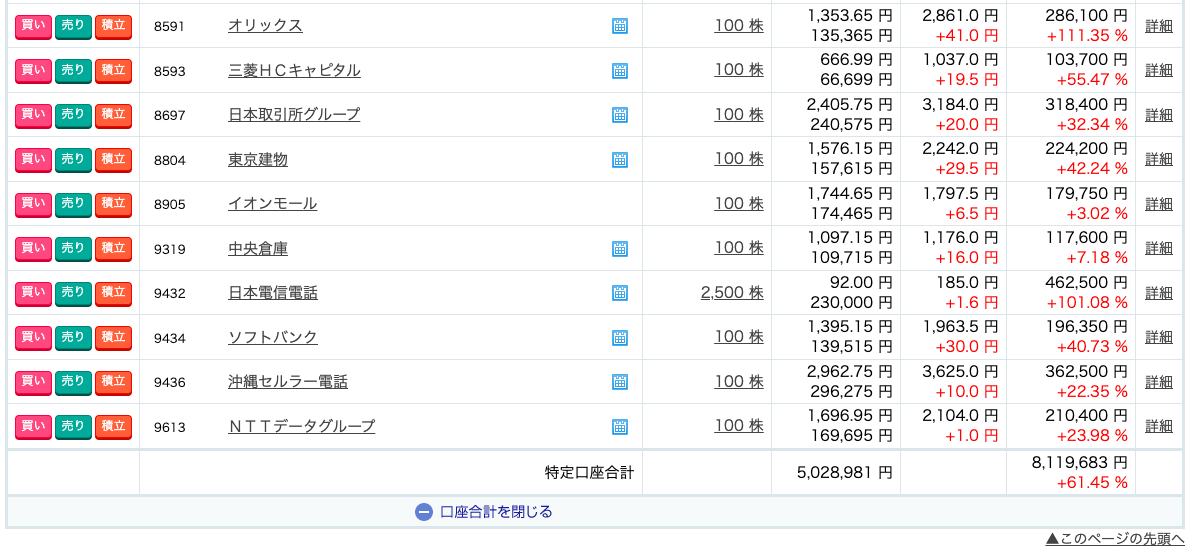Click 売り button for 沖縄セルラー電話
The width and height of the screenshot is (1196, 553).
[x=73, y=382]
